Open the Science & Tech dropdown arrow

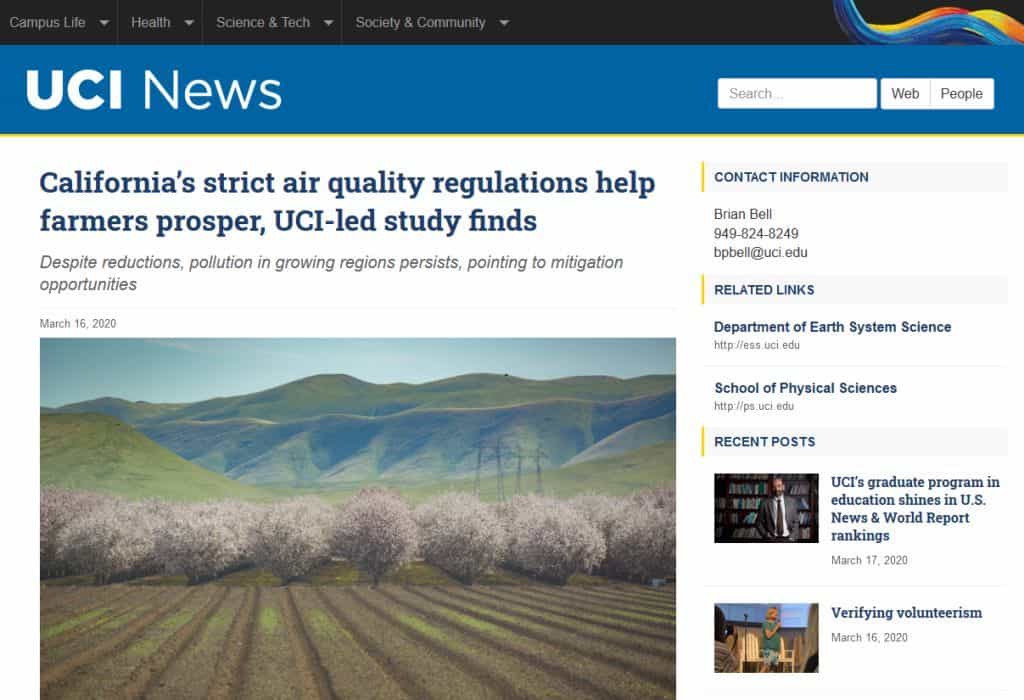click(x=328, y=23)
